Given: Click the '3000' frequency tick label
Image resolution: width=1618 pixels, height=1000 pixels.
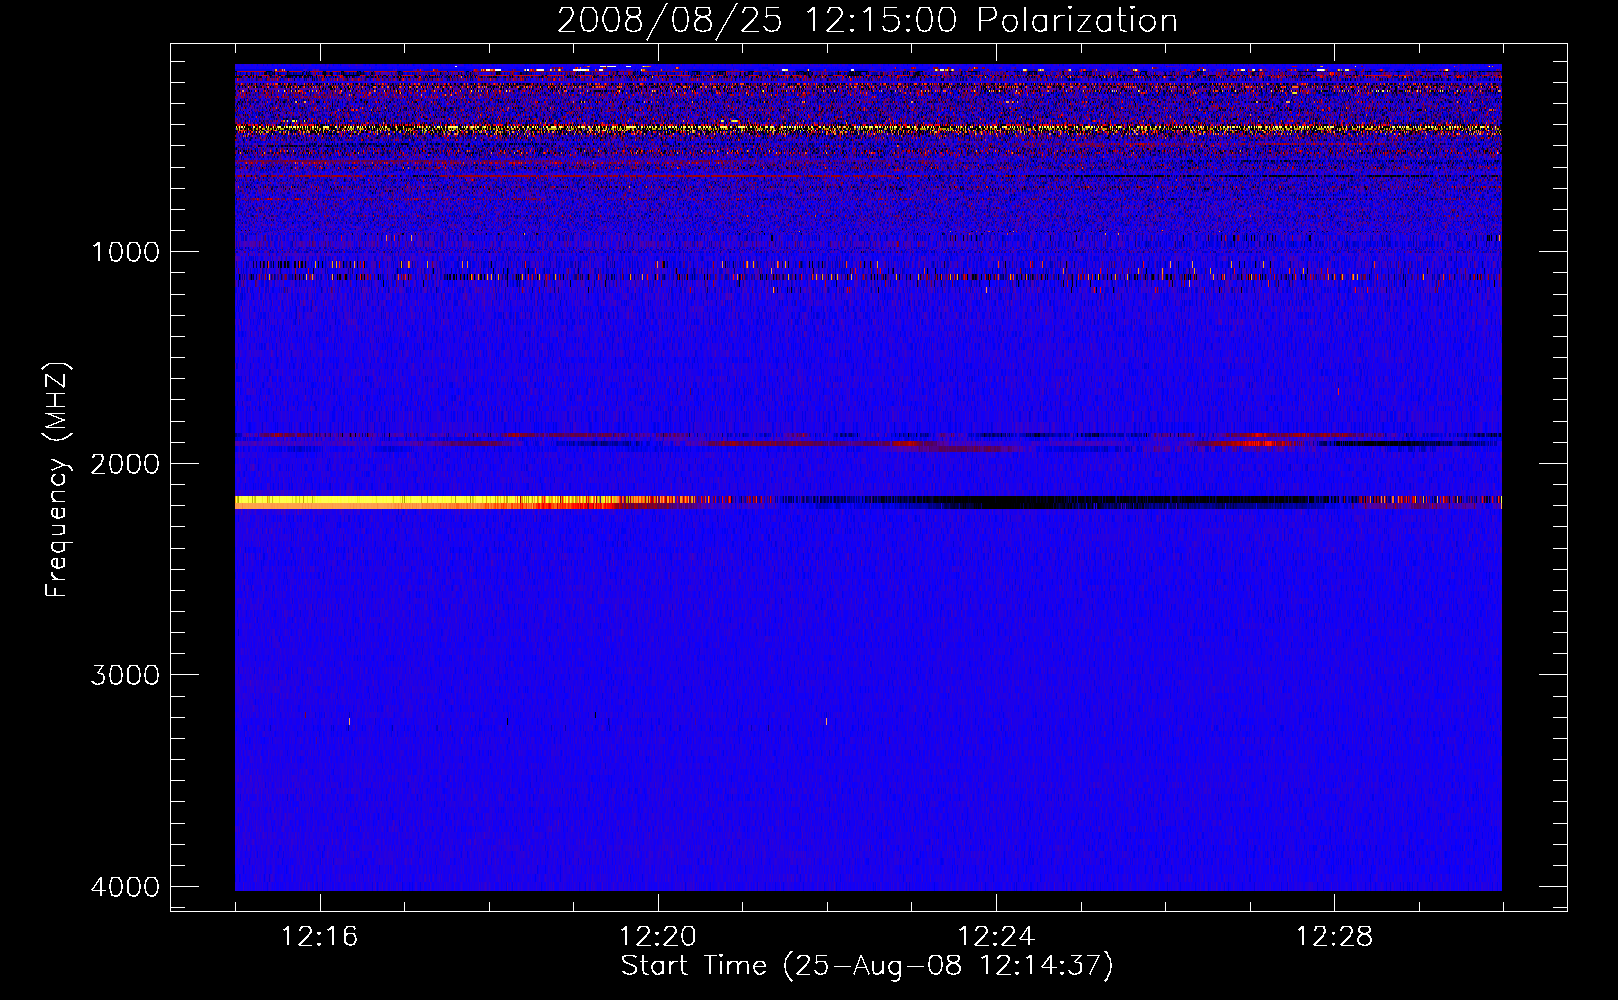Looking at the screenshot, I should point(125,675).
